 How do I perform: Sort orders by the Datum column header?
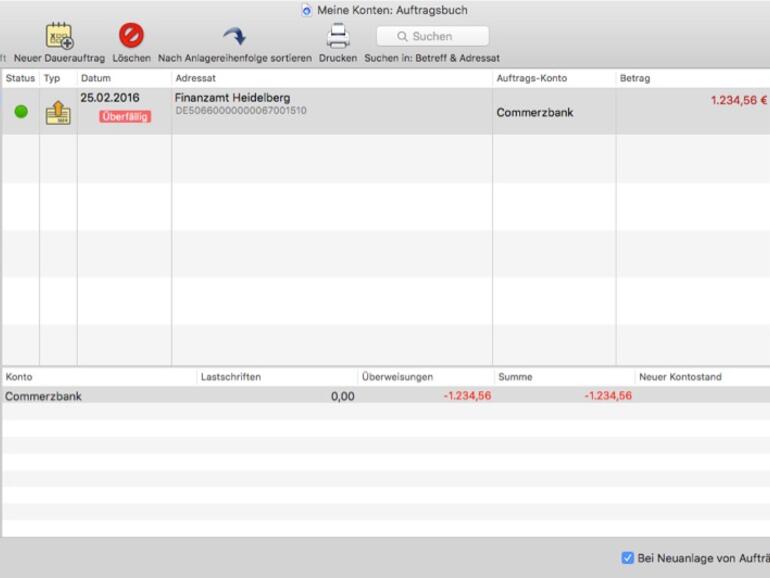124,78
